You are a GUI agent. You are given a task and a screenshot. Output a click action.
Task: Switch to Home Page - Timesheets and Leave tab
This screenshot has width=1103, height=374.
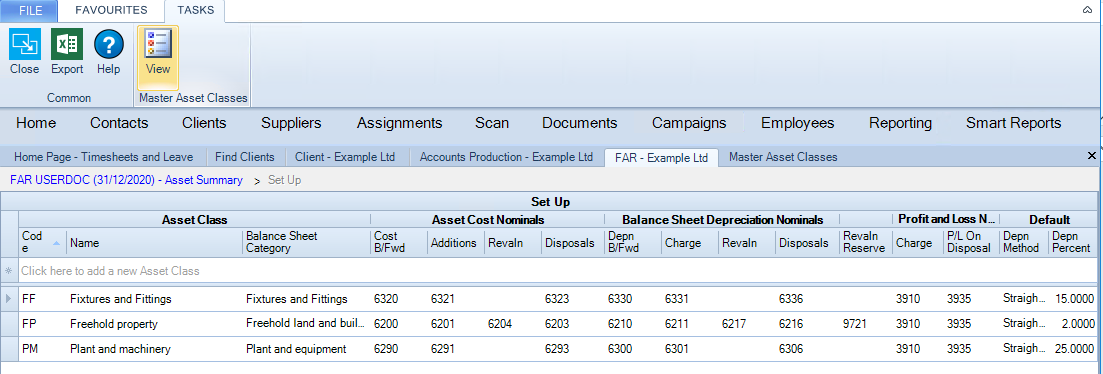click(x=103, y=157)
